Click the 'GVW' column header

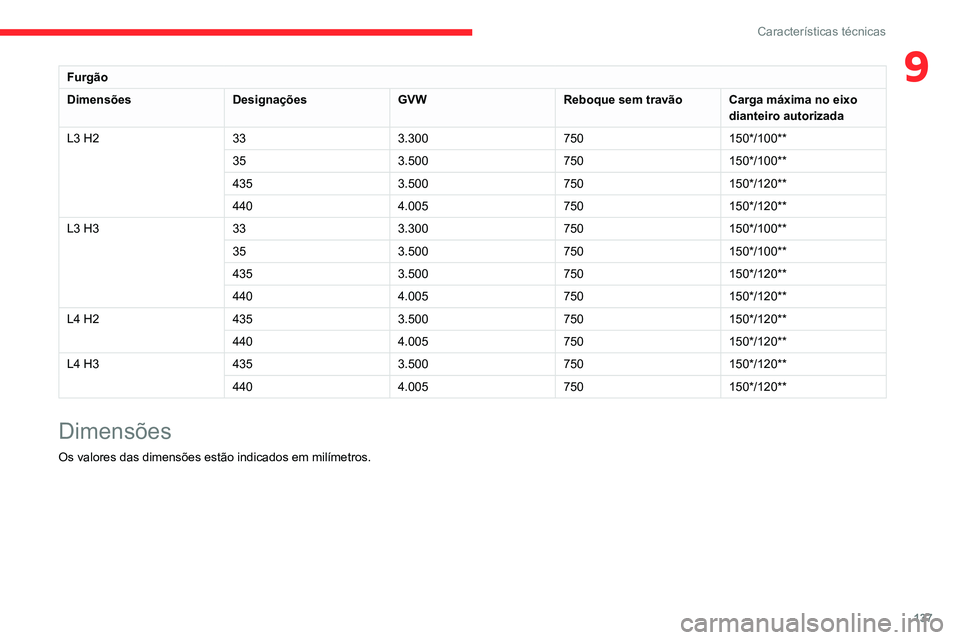click(x=412, y=100)
